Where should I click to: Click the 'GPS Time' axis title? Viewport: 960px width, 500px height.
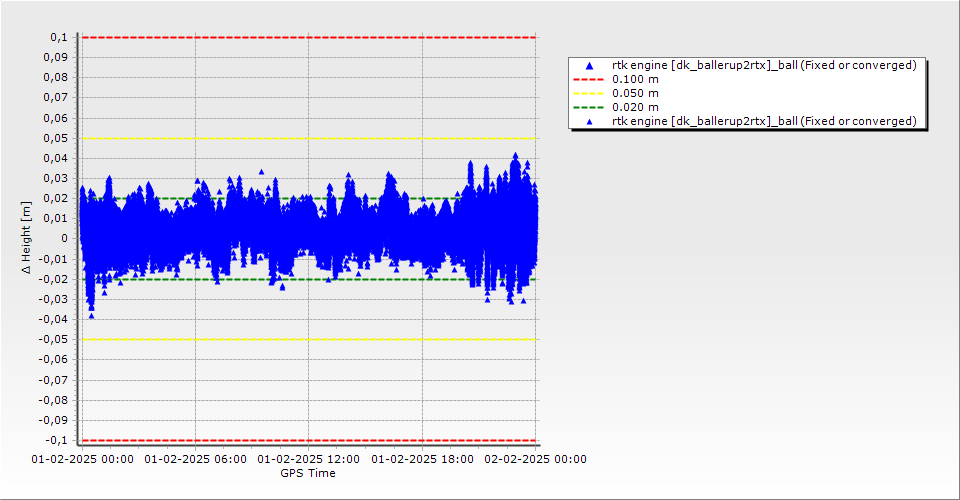click(x=308, y=473)
